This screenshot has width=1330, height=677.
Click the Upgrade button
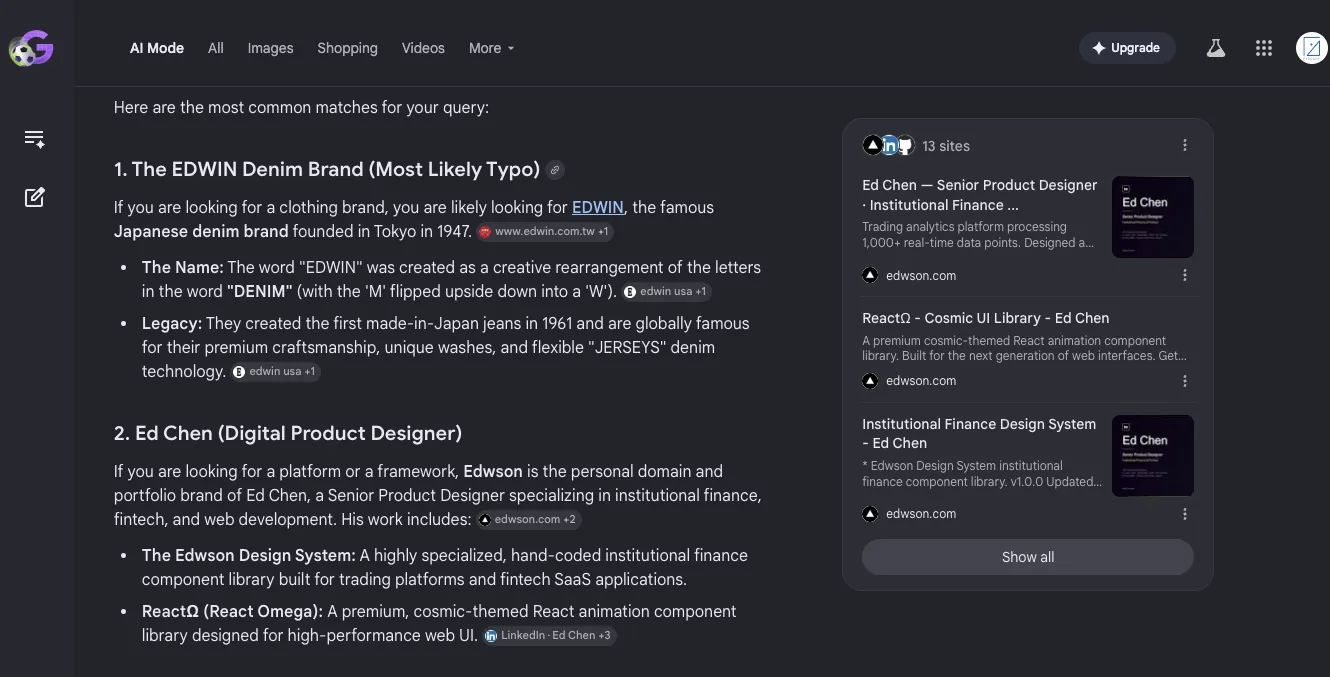[x=1127, y=48]
